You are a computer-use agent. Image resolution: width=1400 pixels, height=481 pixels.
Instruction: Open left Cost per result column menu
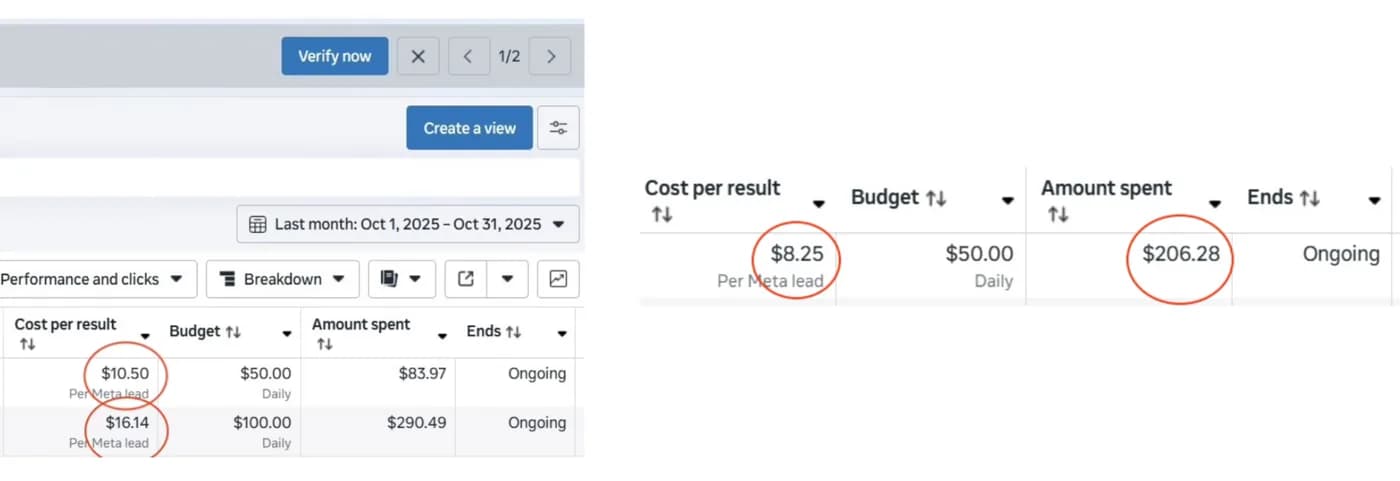[146, 335]
